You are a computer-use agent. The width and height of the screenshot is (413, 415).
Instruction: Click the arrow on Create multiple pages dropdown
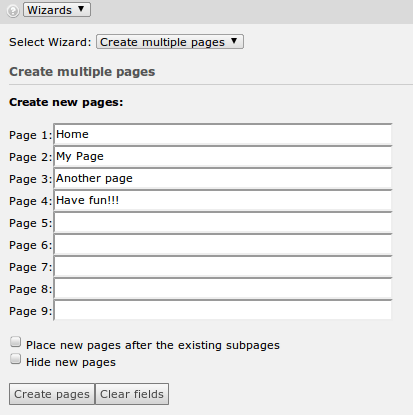coord(234,41)
